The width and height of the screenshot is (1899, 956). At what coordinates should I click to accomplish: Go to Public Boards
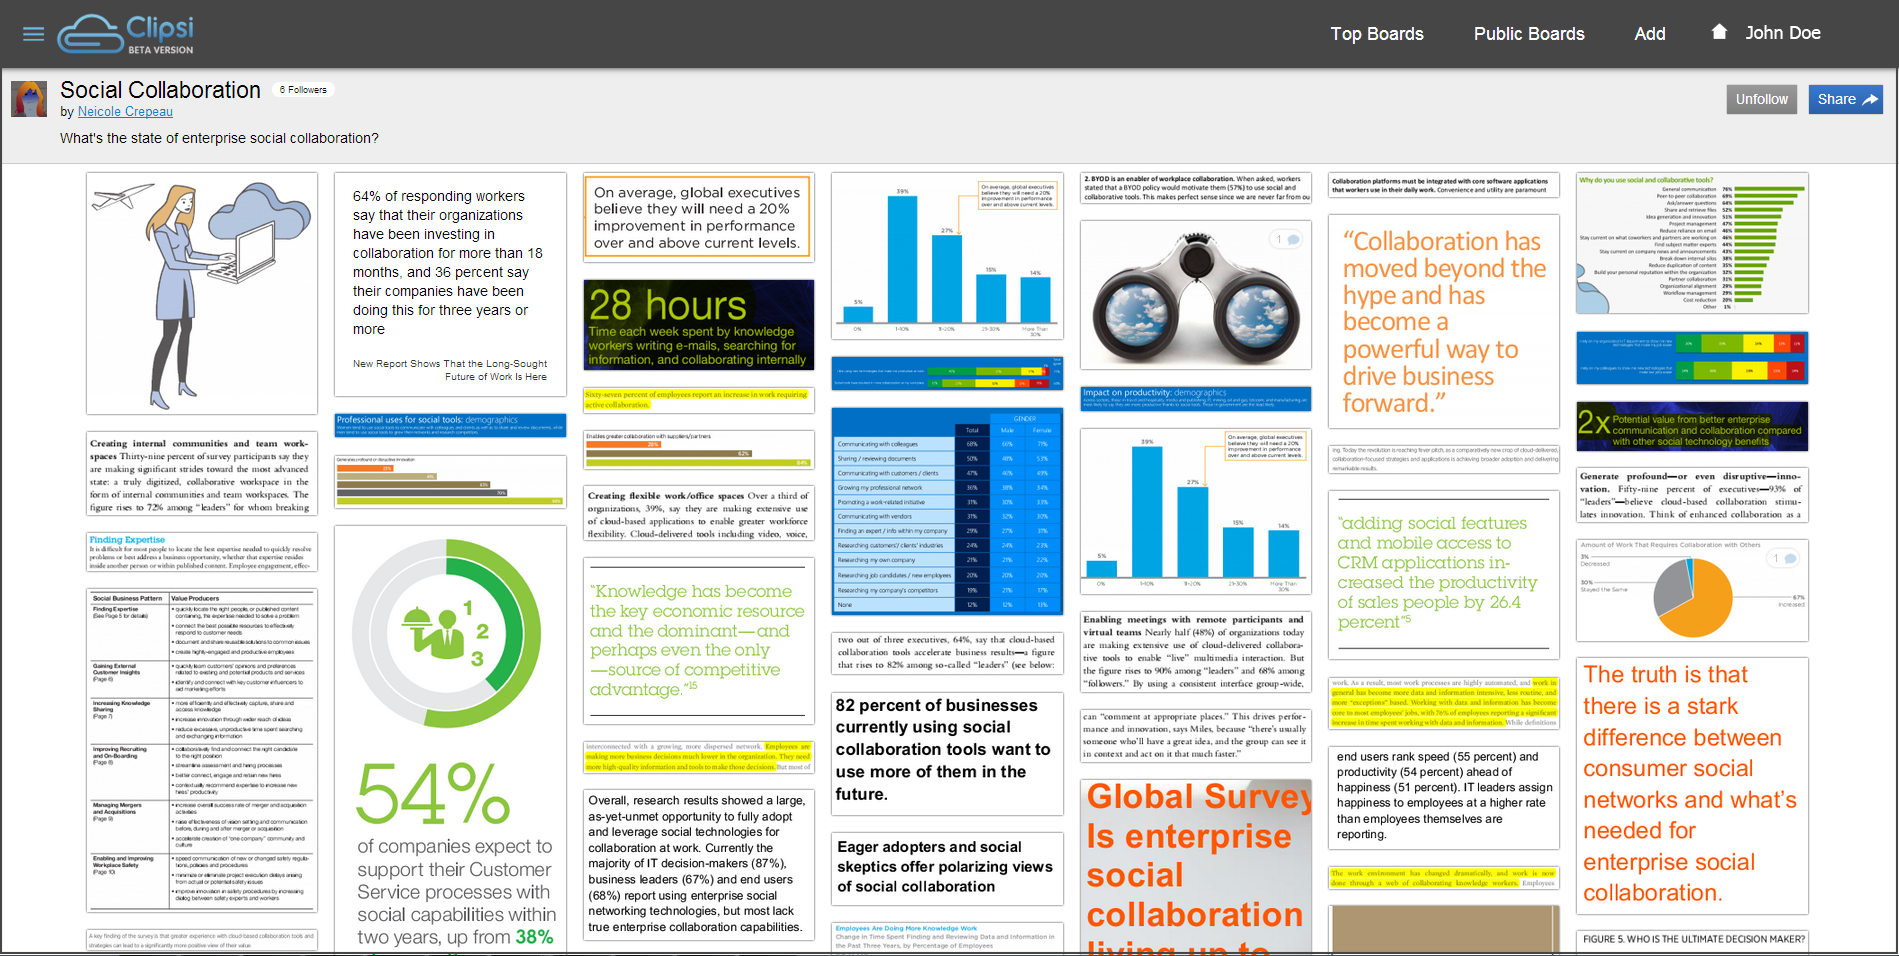coord(1529,34)
